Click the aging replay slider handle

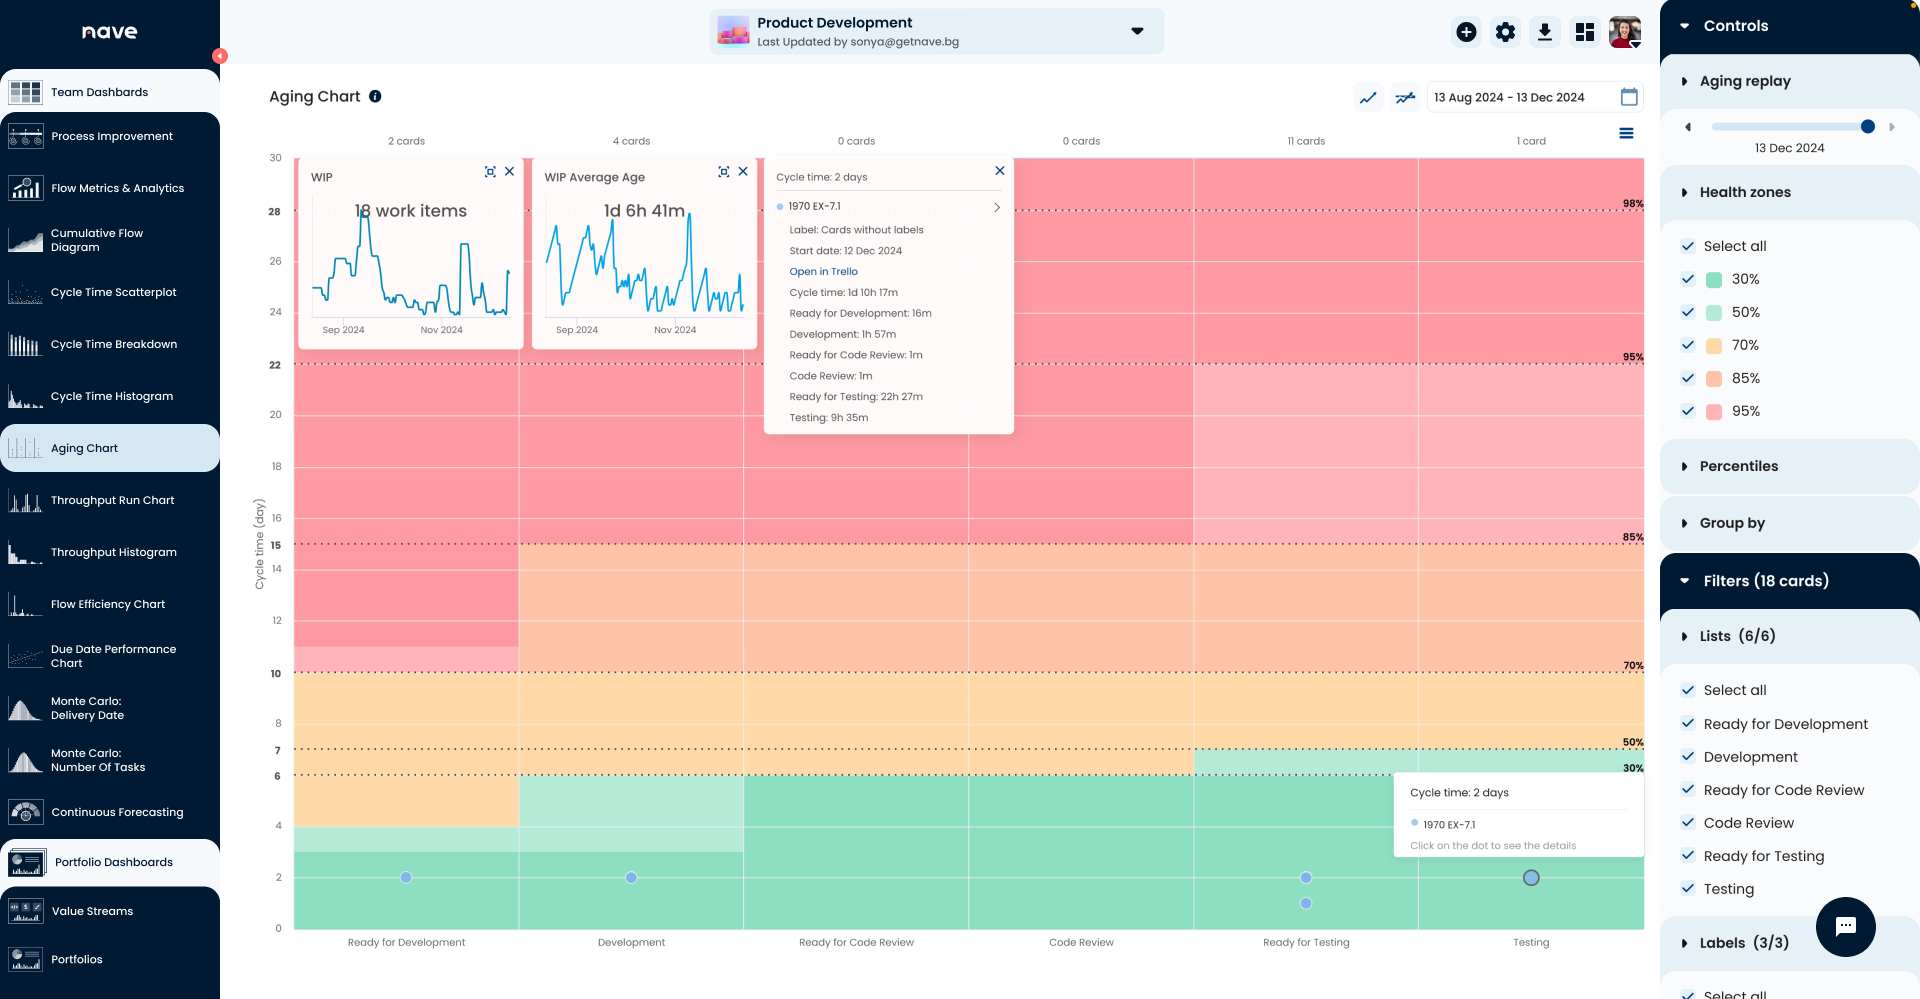[x=1867, y=127]
